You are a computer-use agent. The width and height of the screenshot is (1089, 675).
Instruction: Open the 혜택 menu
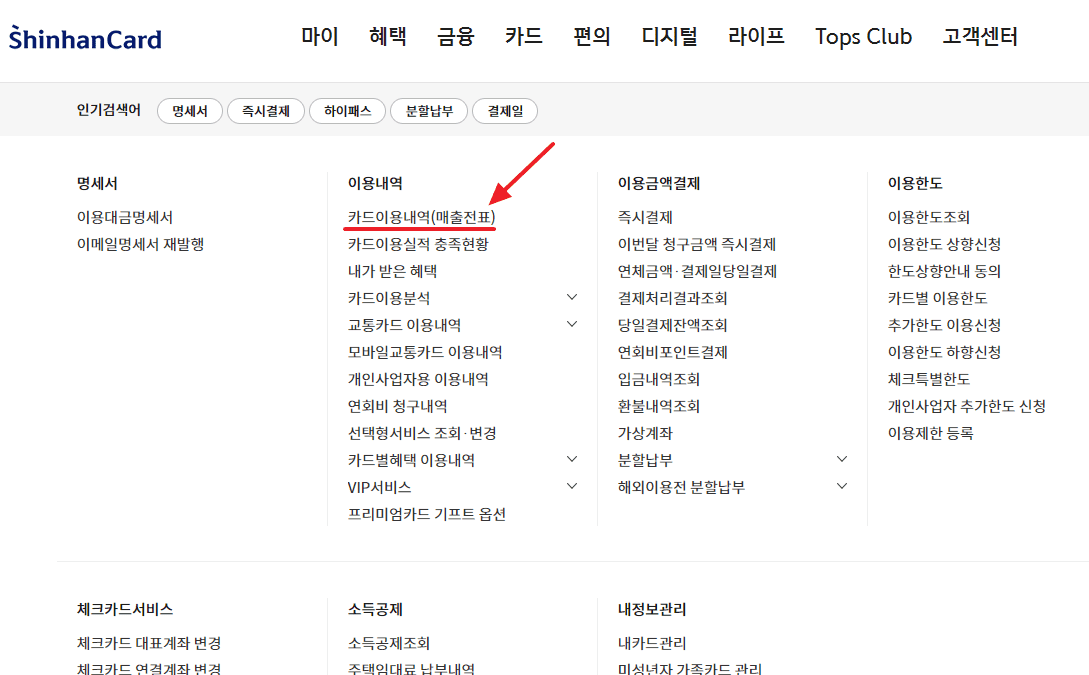pyautogui.click(x=387, y=36)
